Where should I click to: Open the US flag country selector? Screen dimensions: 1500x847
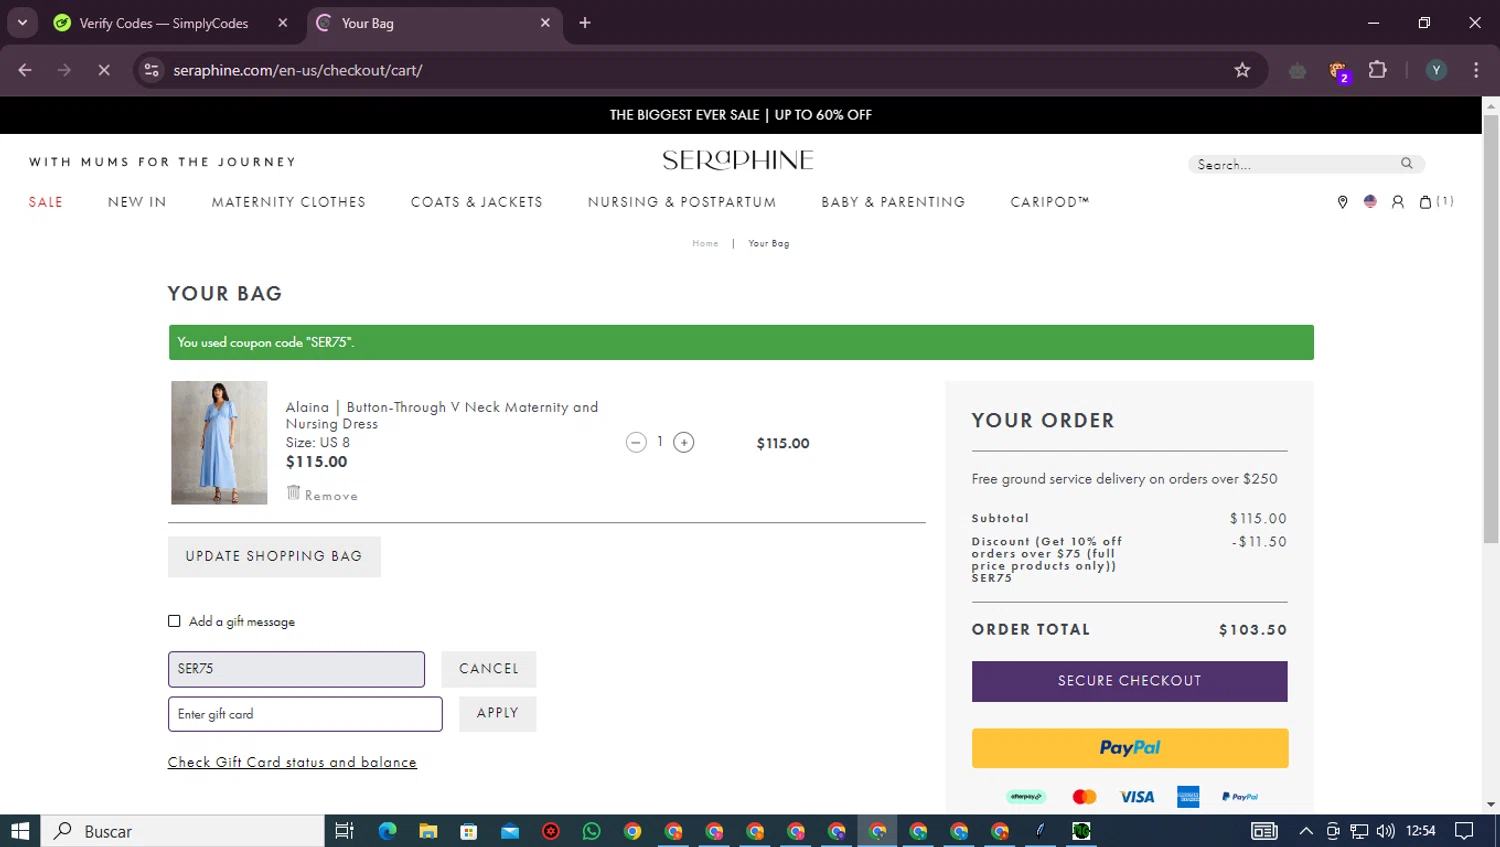1370,201
